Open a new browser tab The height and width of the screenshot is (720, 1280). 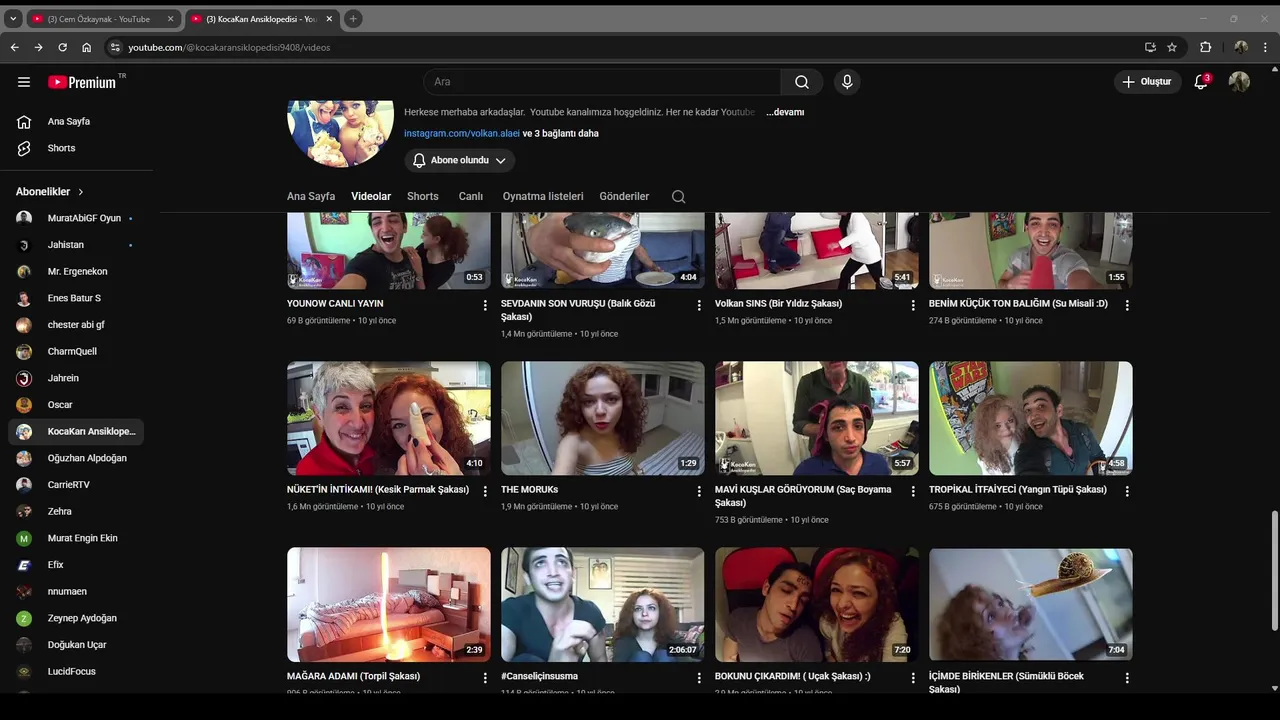pos(353,18)
